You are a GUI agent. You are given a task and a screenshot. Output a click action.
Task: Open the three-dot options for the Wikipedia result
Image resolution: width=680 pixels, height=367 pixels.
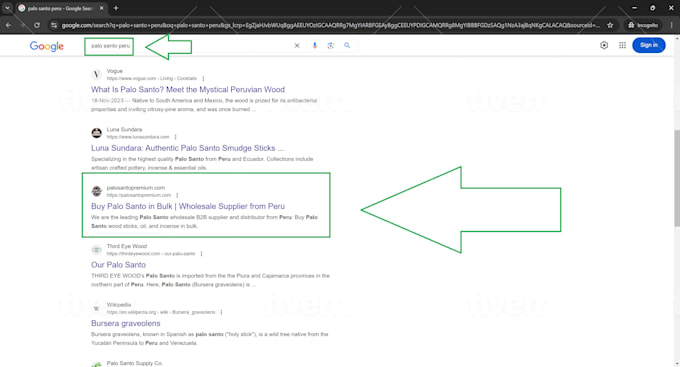(221, 312)
